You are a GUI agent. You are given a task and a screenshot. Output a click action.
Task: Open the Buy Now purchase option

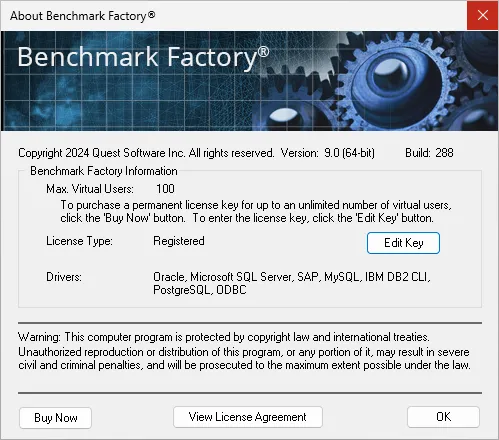[x=55, y=418]
